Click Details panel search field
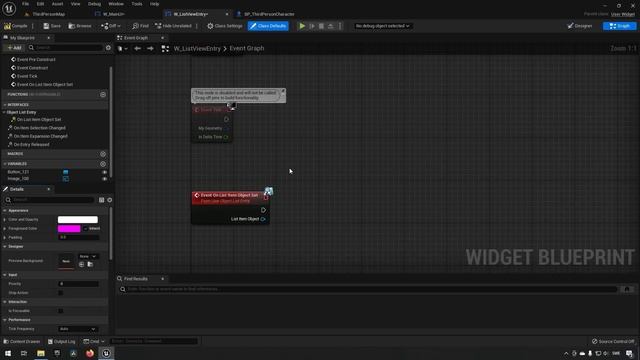This screenshot has height=360, width=640. click(50, 200)
